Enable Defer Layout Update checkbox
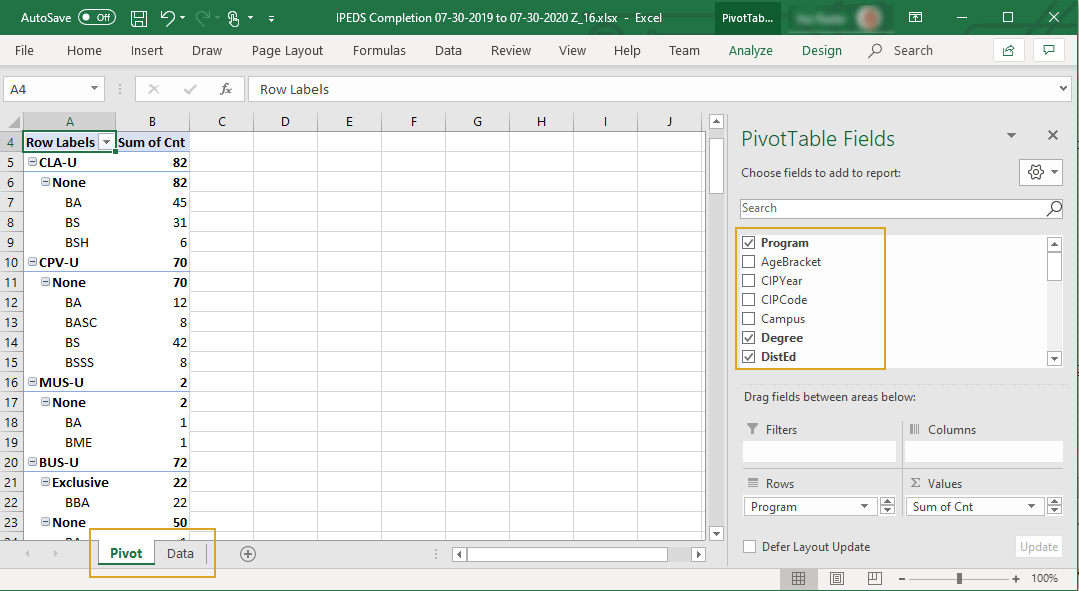This screenshot has width=1079, height=591. (x=750, y=547)
